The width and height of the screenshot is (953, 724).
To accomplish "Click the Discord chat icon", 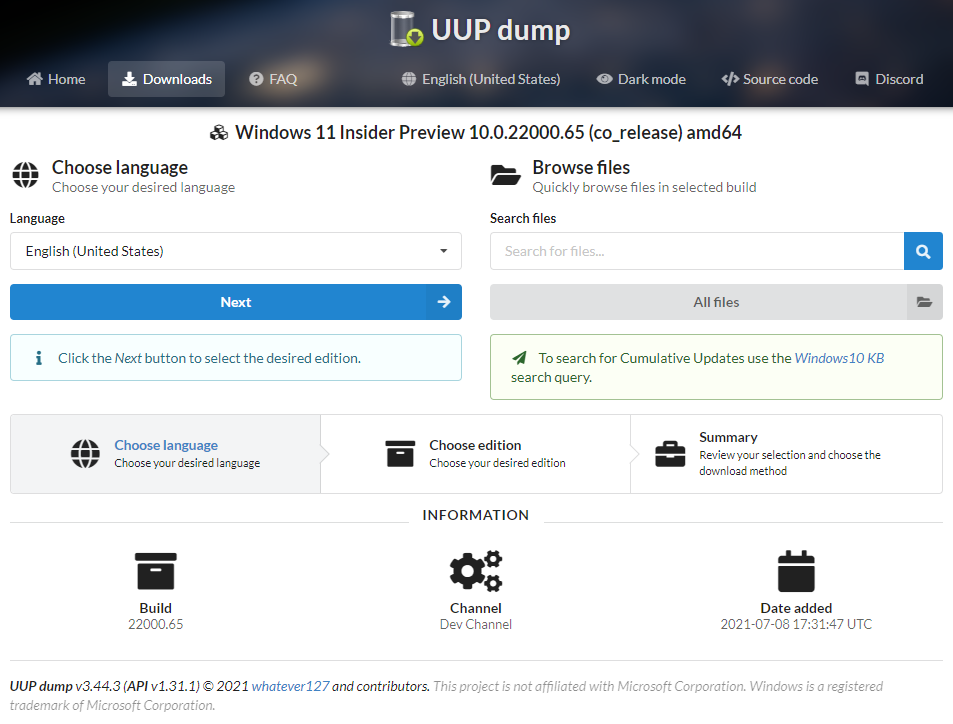I will pos(862,79).
